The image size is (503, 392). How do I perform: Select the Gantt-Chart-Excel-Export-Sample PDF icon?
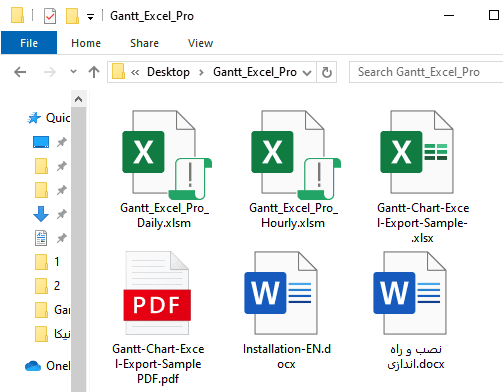pyautogui.click(x=157, y=293)
